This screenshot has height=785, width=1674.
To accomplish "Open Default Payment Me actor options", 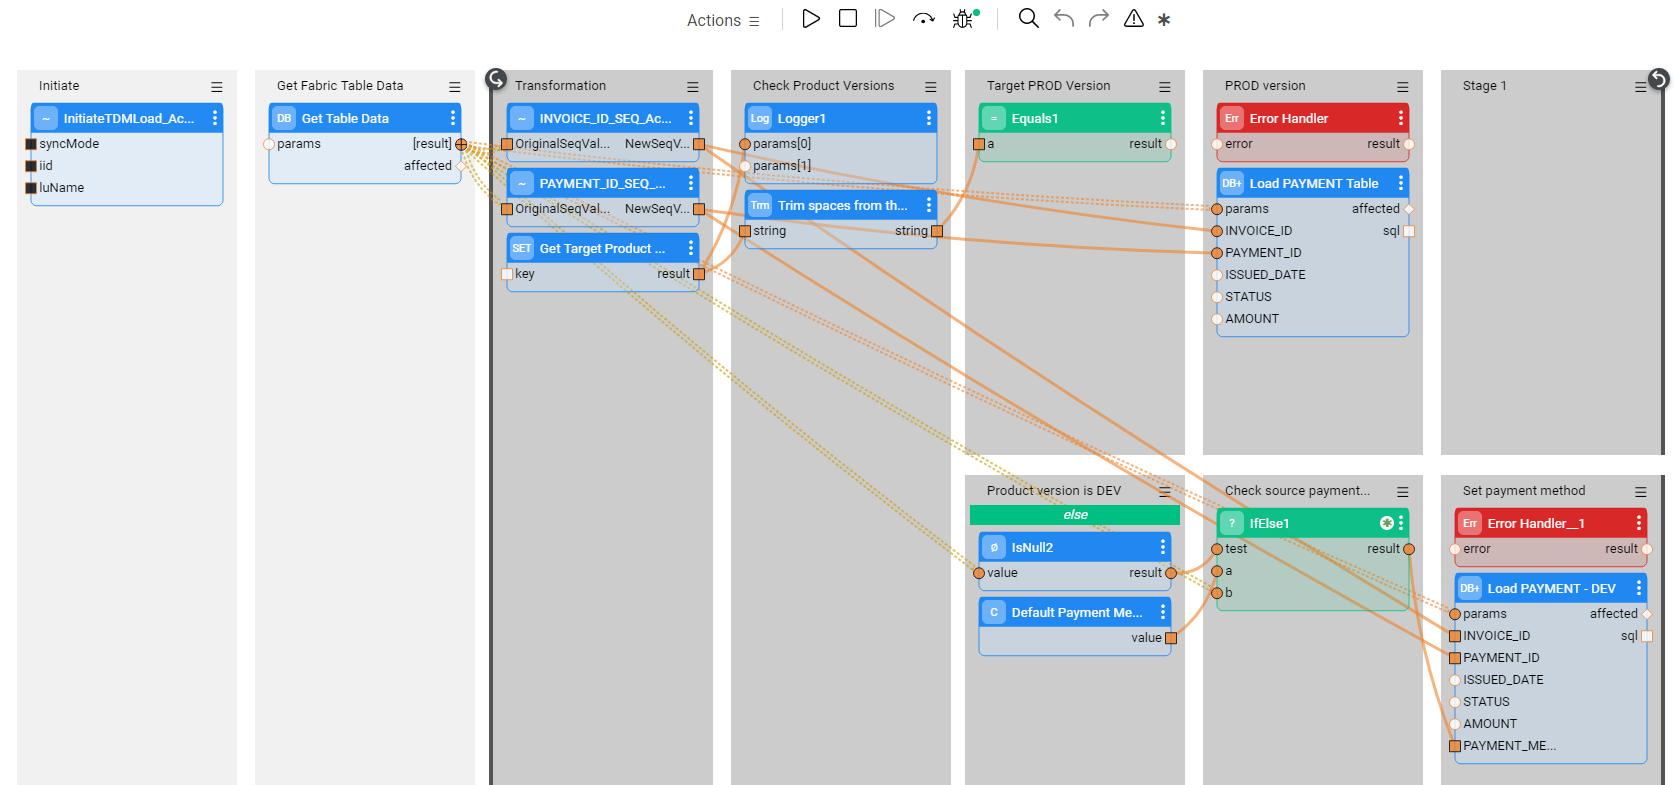I will pyautogui.click(x=1163, y=612).
